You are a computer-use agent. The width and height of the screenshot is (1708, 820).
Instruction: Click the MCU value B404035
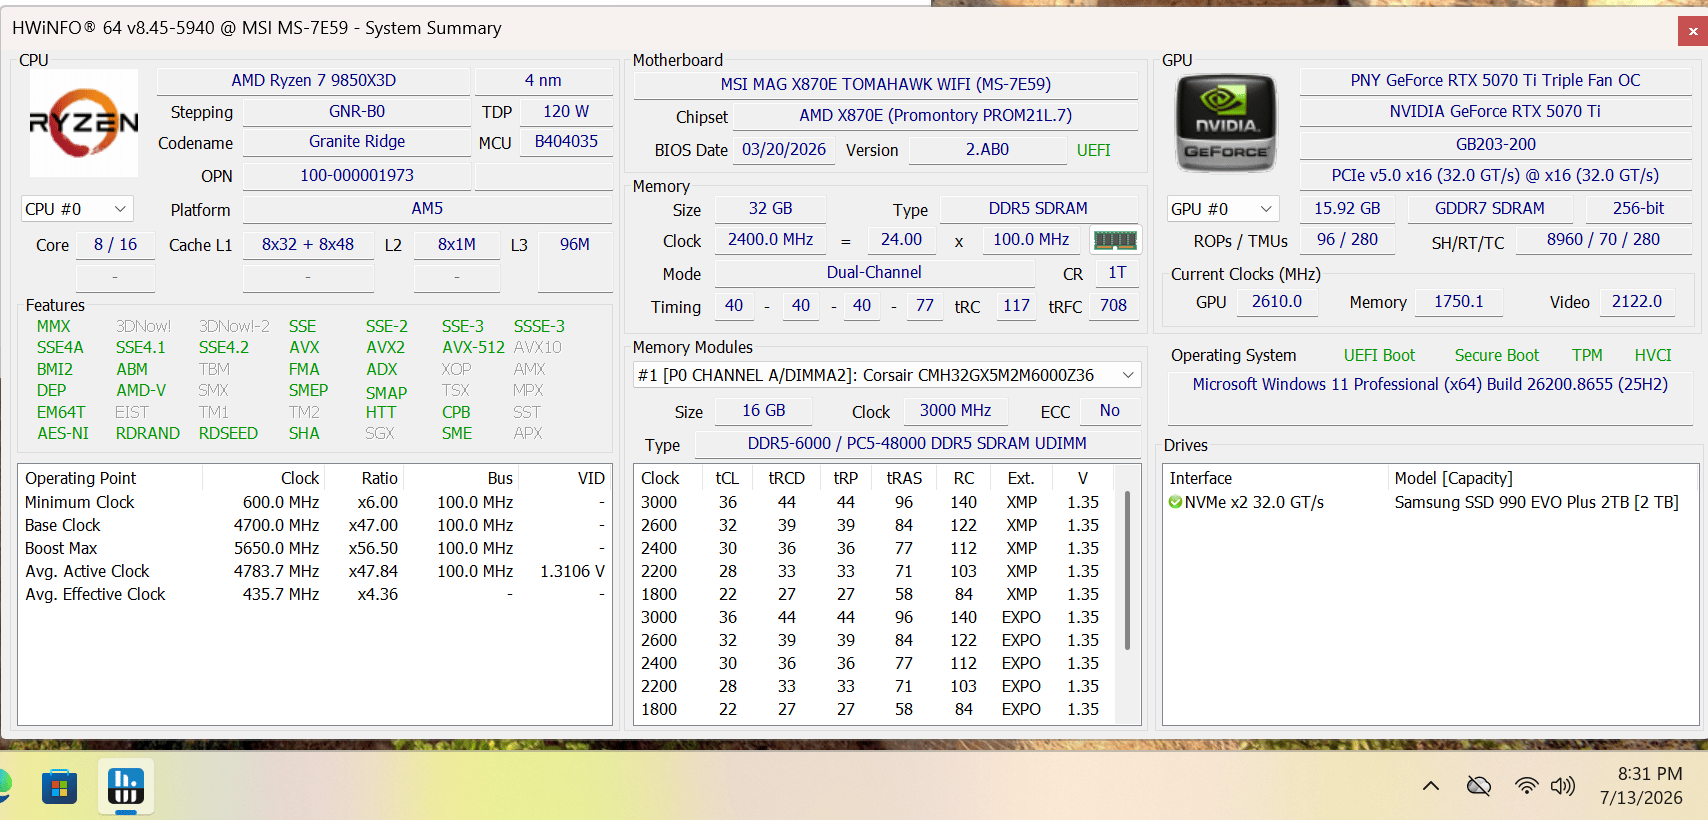point(566,142)
